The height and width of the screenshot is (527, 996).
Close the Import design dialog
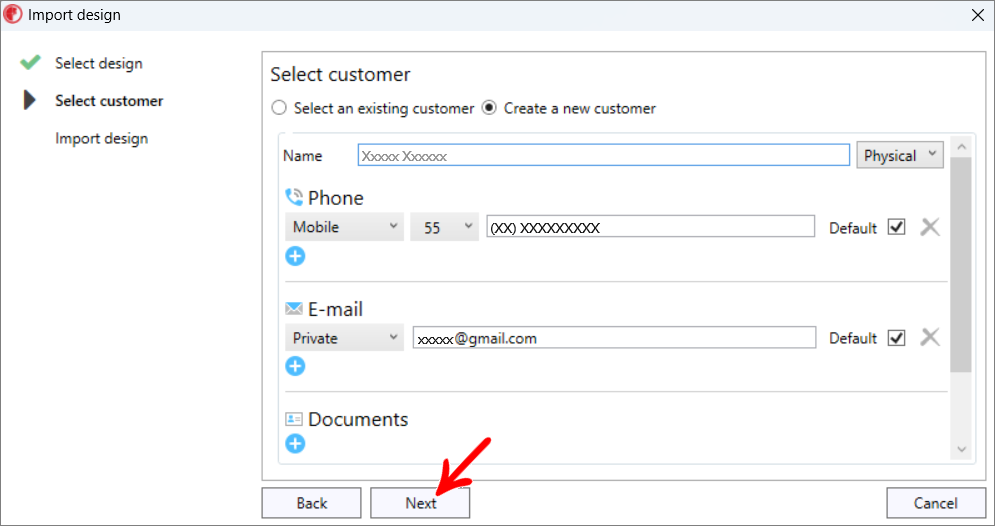coord(978,15)
